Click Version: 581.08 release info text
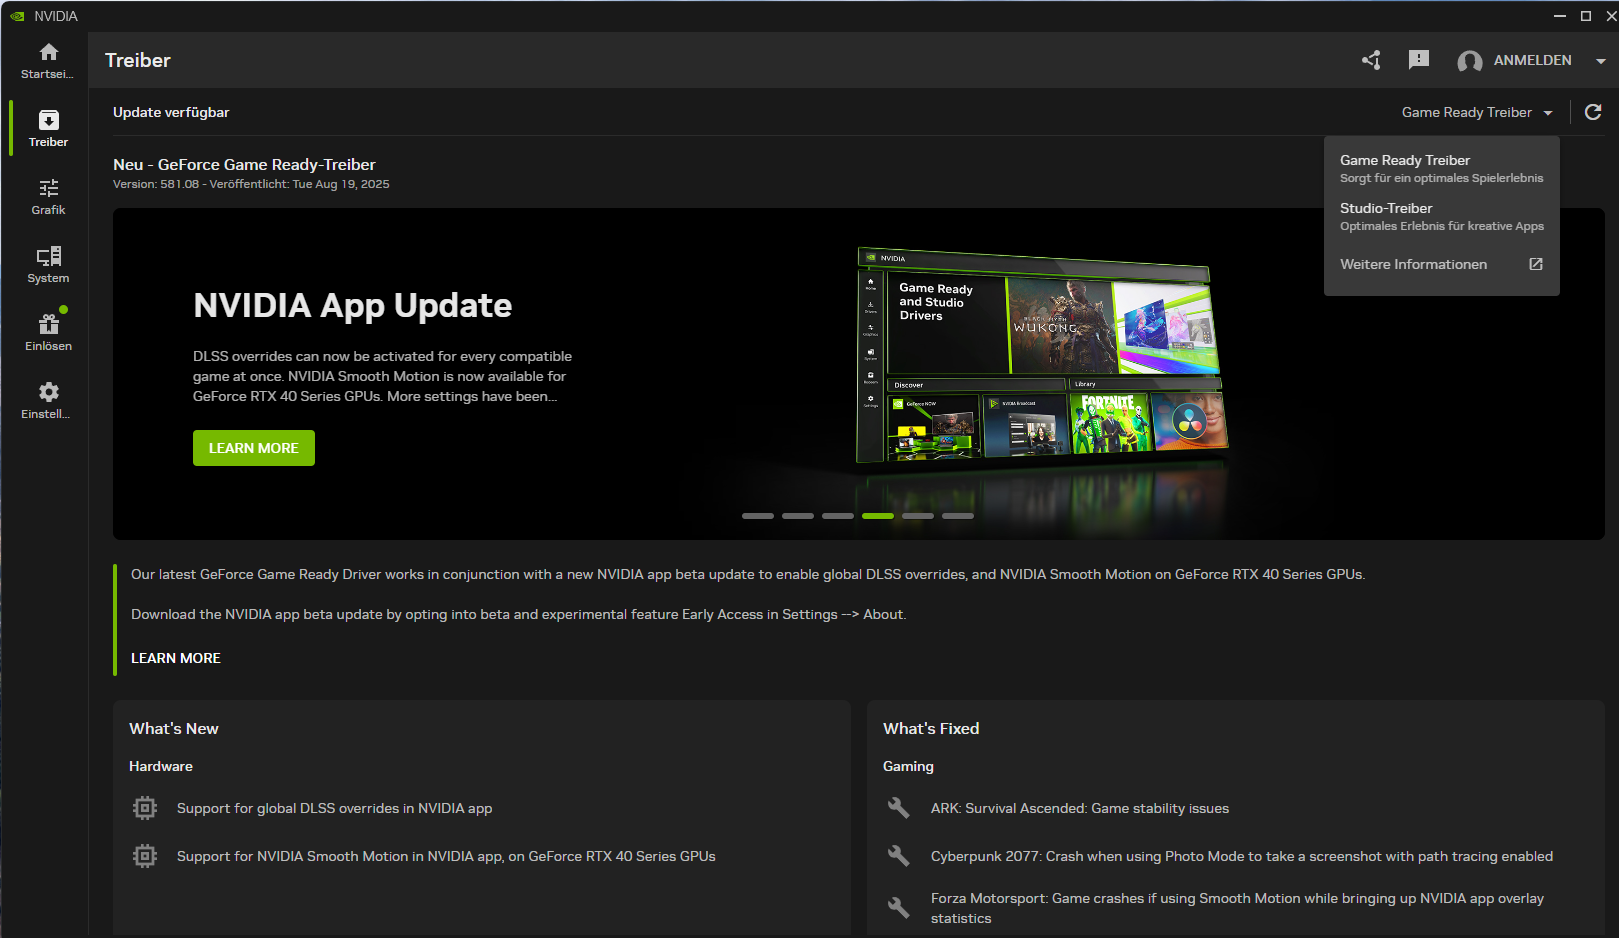Image resolution: width=1619 pixels, height=938 pixels. click(251, 184)
